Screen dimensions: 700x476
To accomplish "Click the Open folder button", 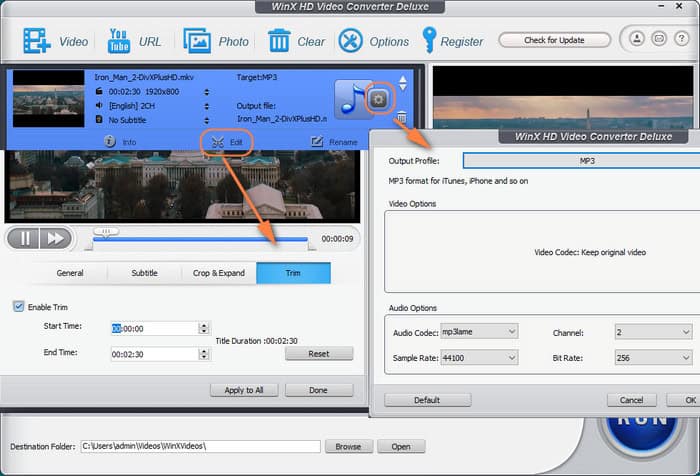I will (x=401, y=446).
